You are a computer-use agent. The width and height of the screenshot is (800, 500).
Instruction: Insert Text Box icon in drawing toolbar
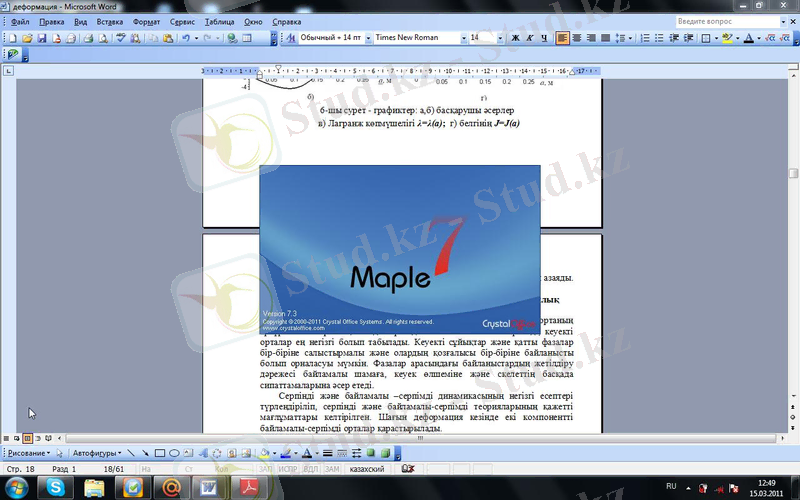(189, 453)
